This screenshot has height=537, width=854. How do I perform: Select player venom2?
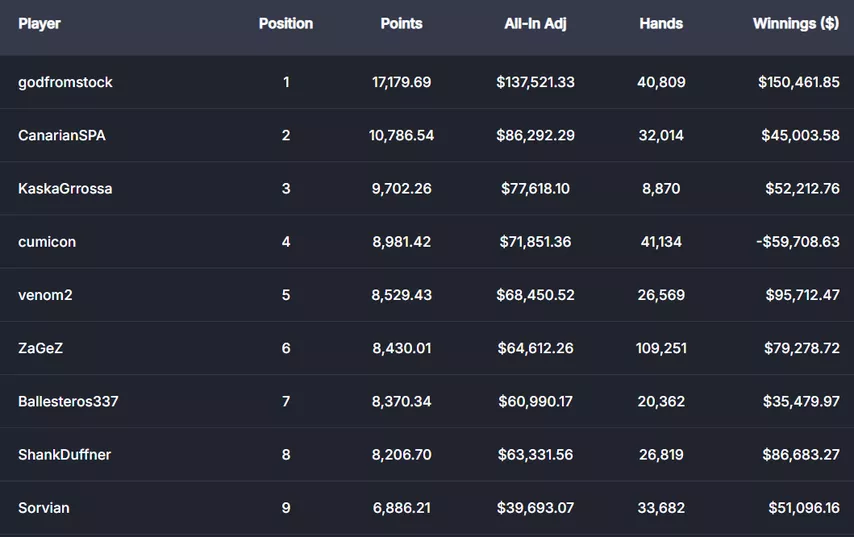tap(47, 295)
